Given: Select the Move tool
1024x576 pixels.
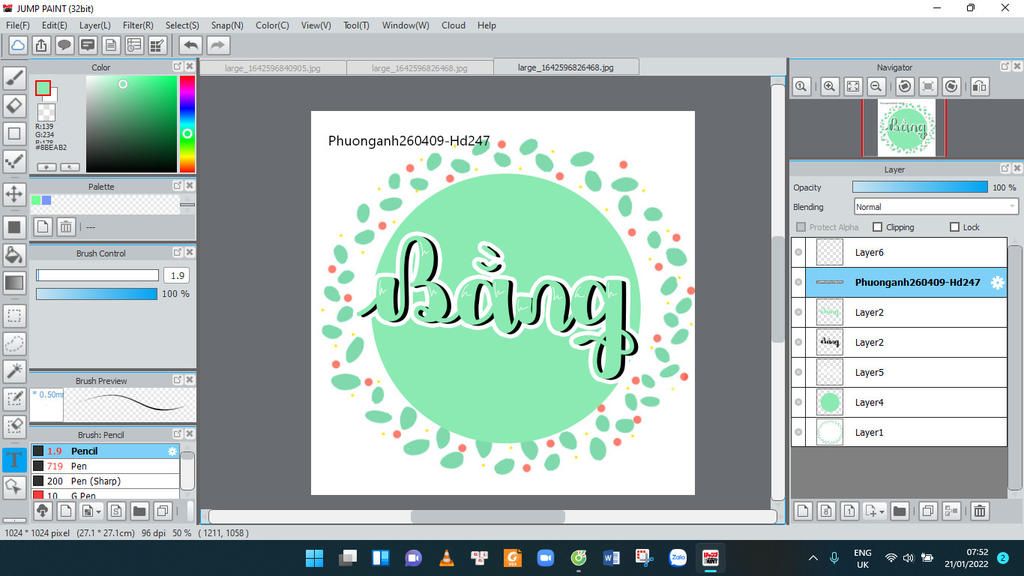Looking at the screenshot, I should point(14,194).
